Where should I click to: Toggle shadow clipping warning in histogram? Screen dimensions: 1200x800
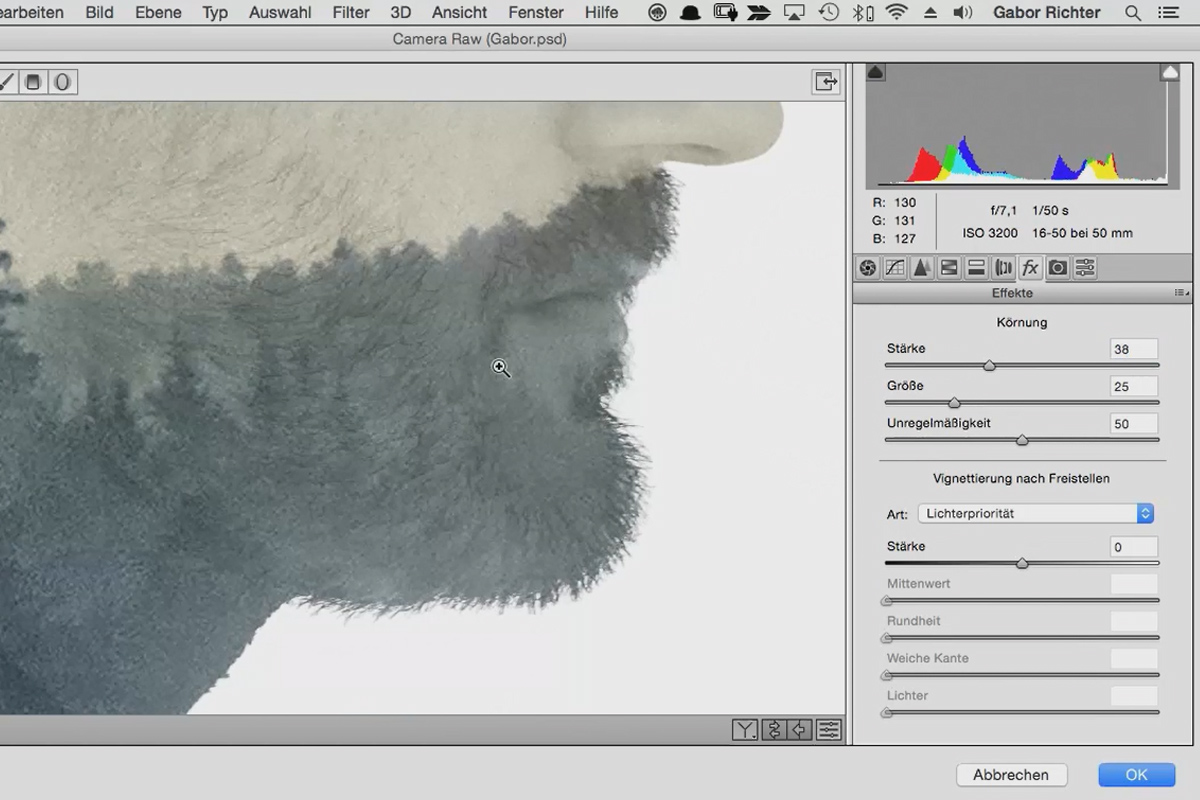point(875,72)
